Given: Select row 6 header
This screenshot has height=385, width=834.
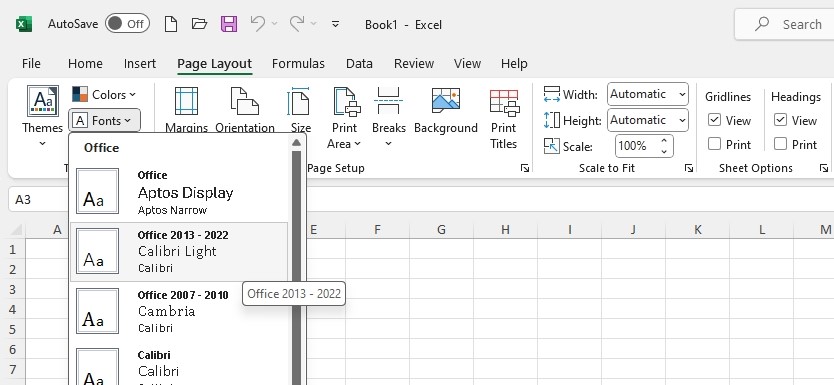Looking at the screenshot, I should 13,349.
